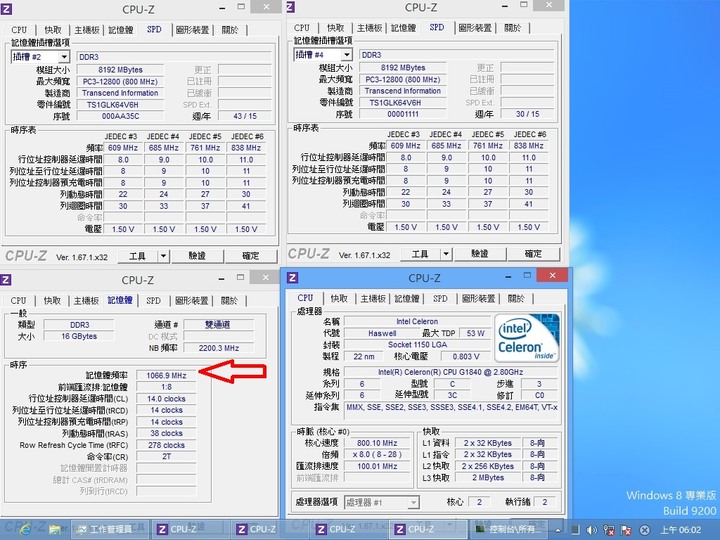Screen dimensions: 720x540
Task: Click the week/year value 43 / 15
Action: [245, 116]
